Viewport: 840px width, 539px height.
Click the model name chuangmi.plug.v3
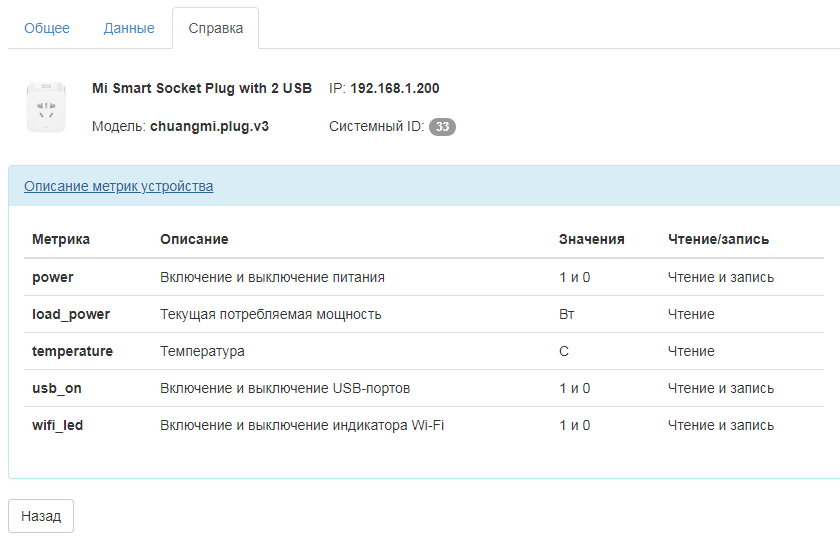pos(209,127)
